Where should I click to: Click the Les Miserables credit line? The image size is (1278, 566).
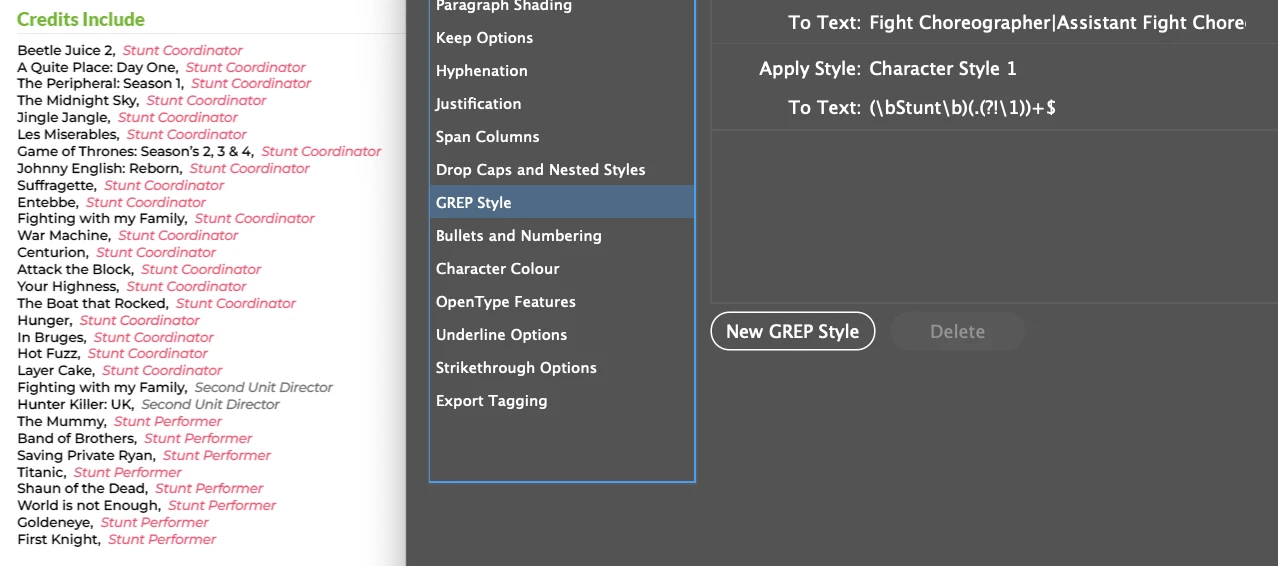coord(131,135)
